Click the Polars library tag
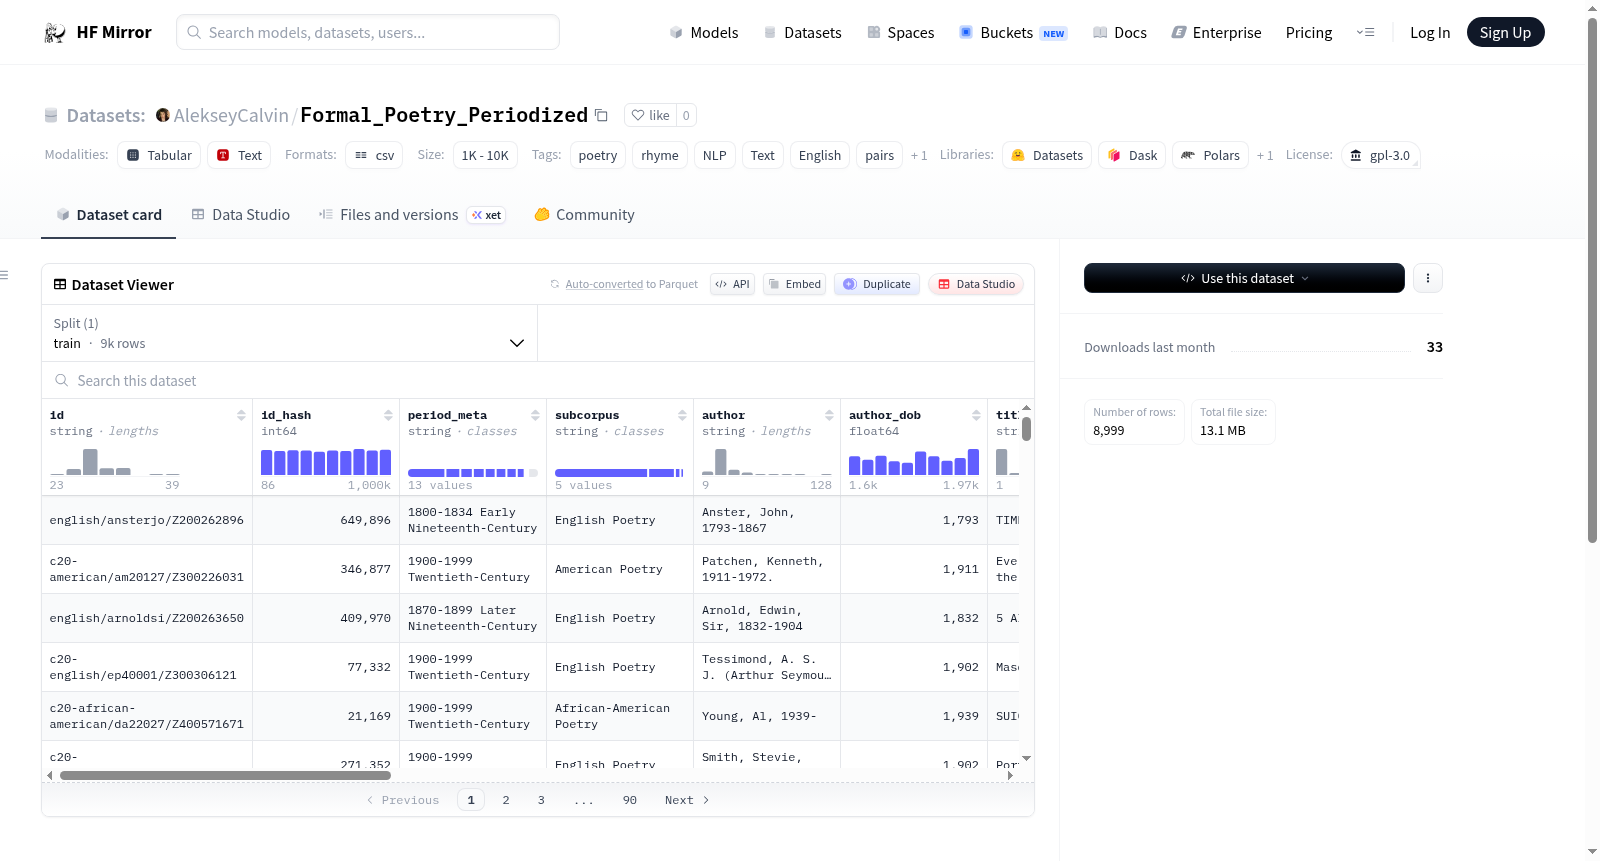This screenshot has height=861, width=1600. pos(1210,155)
